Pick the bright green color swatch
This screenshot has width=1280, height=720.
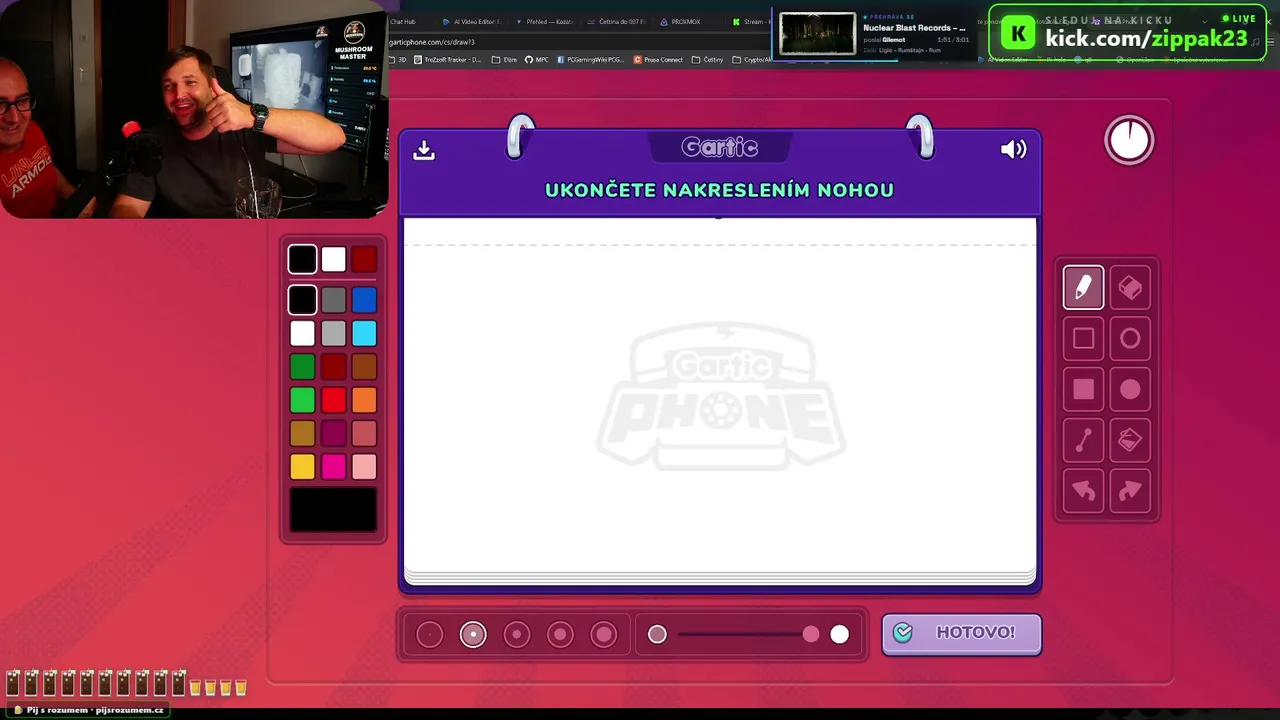click(302, 400)
